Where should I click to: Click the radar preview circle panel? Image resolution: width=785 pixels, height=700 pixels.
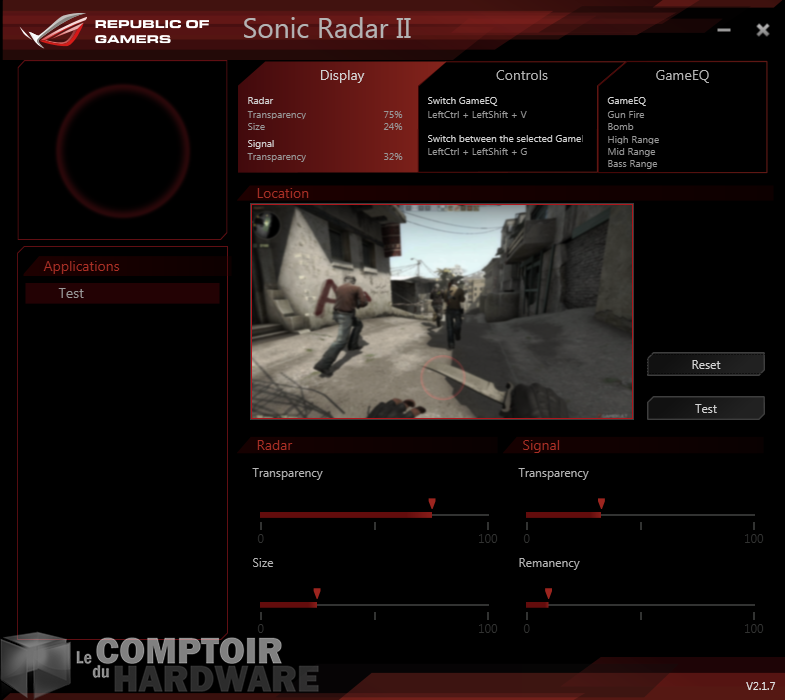[123, 150]
